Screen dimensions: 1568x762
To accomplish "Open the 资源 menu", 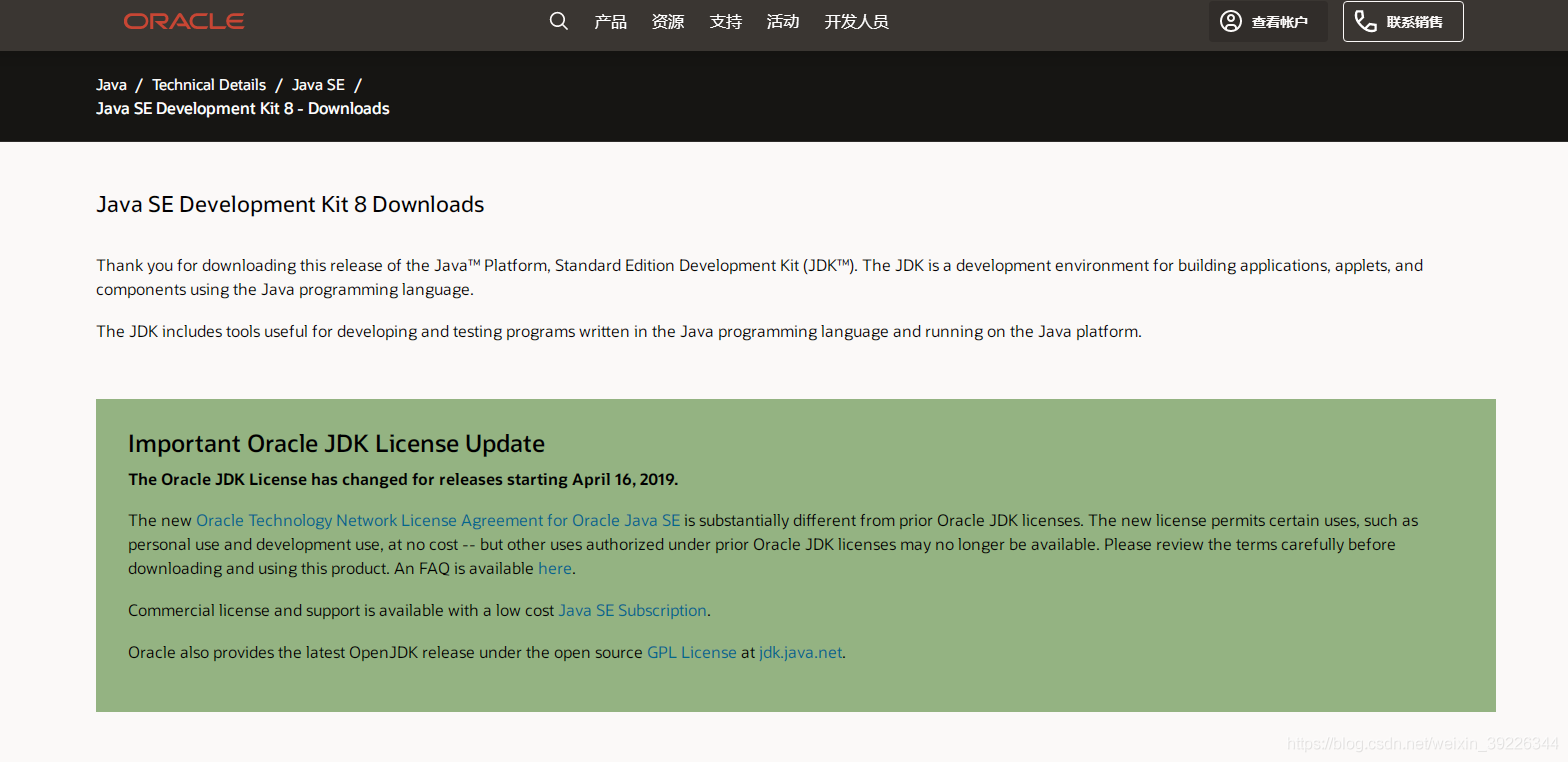I will [x=668, y=21].
